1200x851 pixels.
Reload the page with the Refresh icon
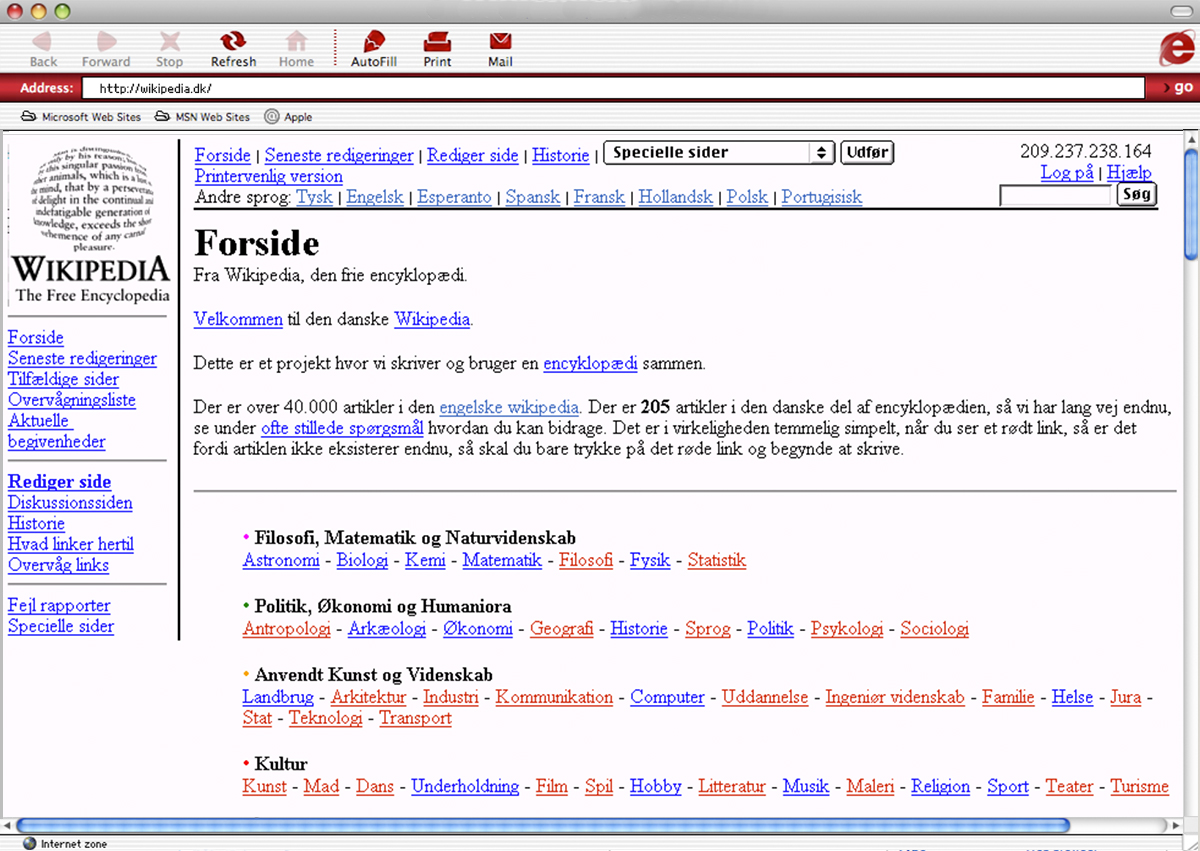pyautogui.click(x=233, y=41)
